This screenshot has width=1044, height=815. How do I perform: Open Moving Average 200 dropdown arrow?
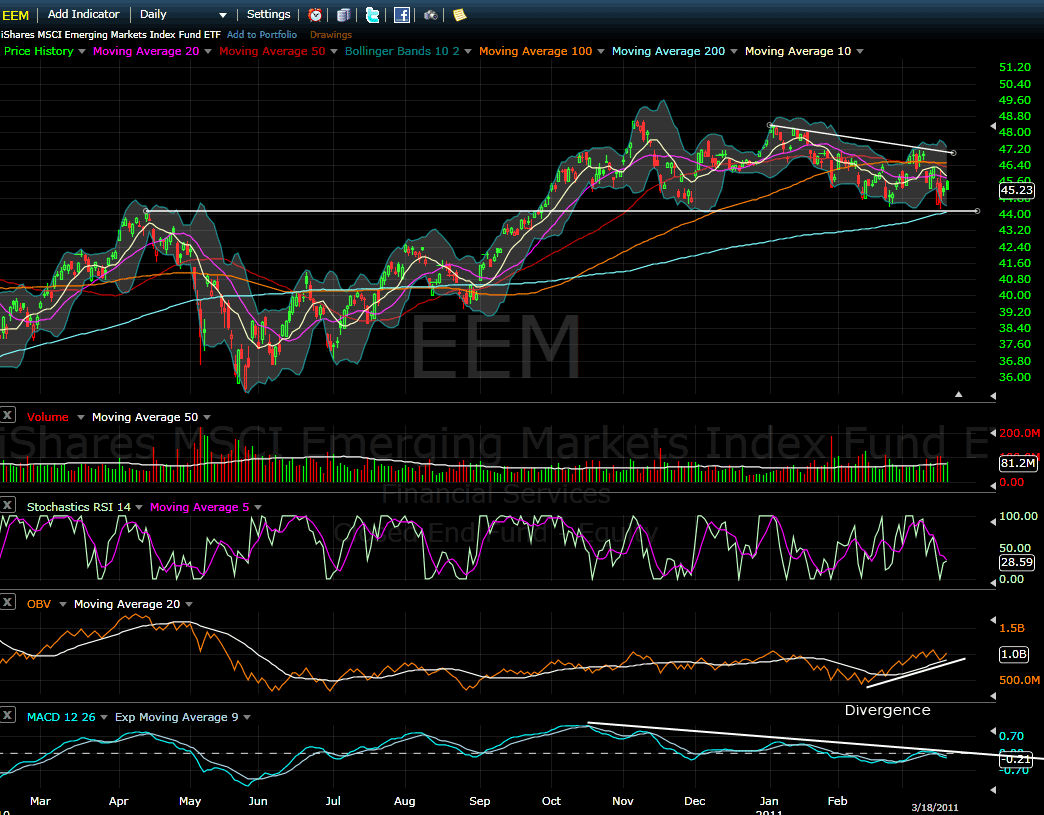click(x=734, y=51)
